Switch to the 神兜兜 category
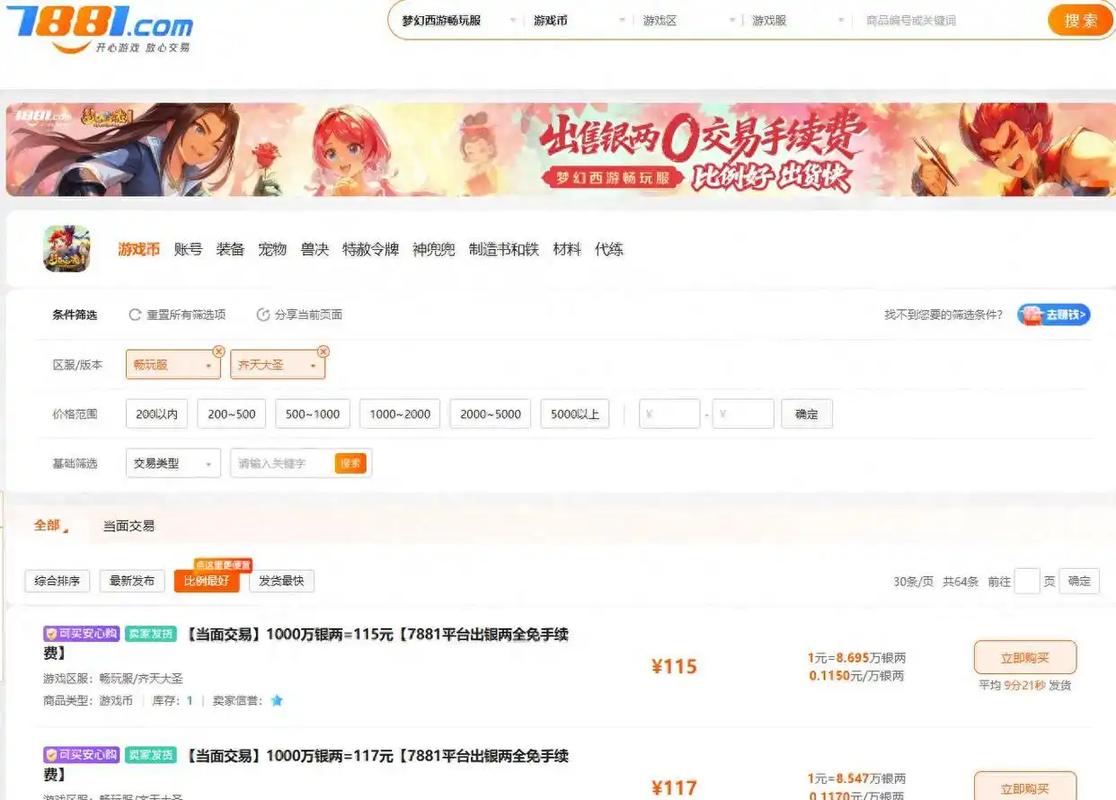The image size is (1116, 800). (433, 249)
